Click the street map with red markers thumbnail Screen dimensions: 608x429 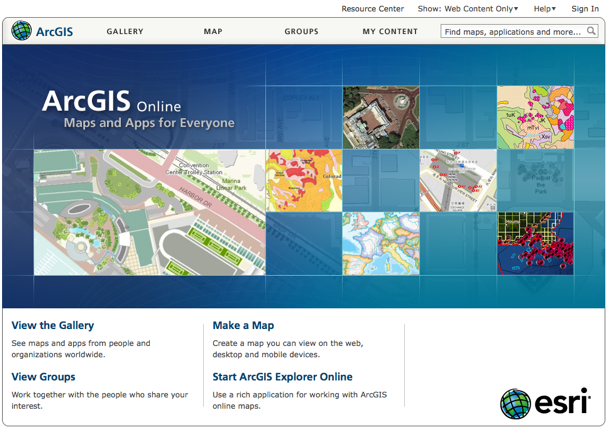click(458, 181)
